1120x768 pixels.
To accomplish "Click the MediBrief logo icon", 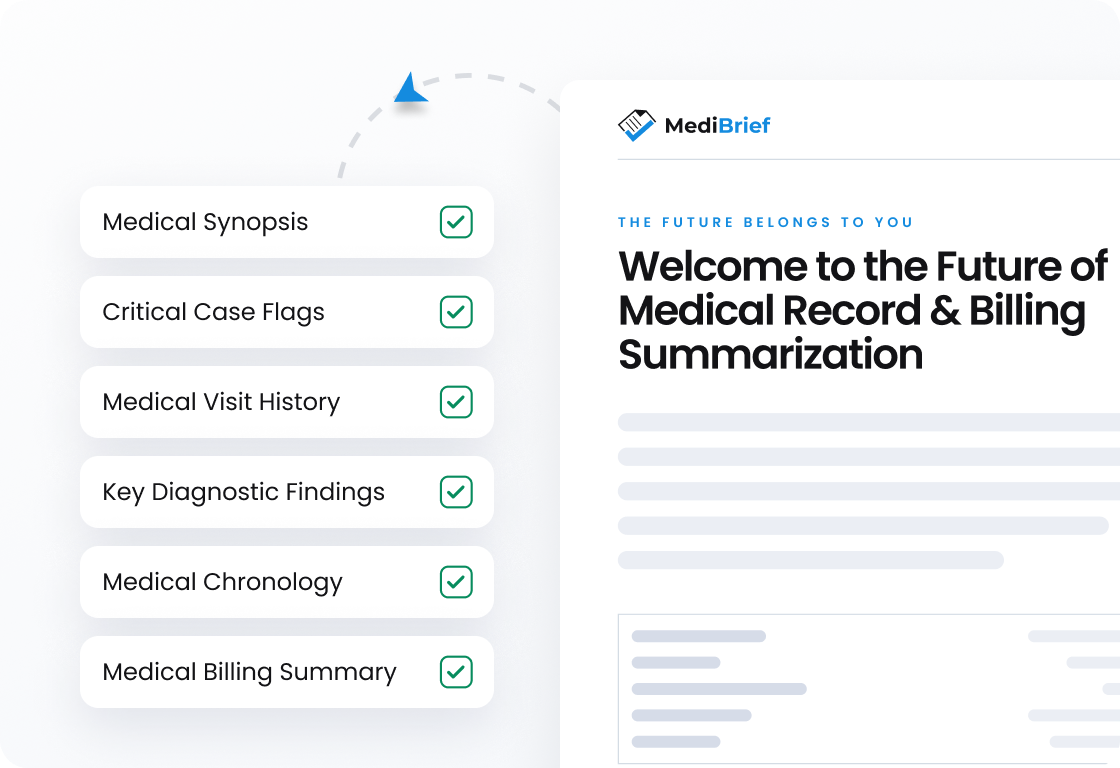I will pyautogui.click(x=636, y=125).
